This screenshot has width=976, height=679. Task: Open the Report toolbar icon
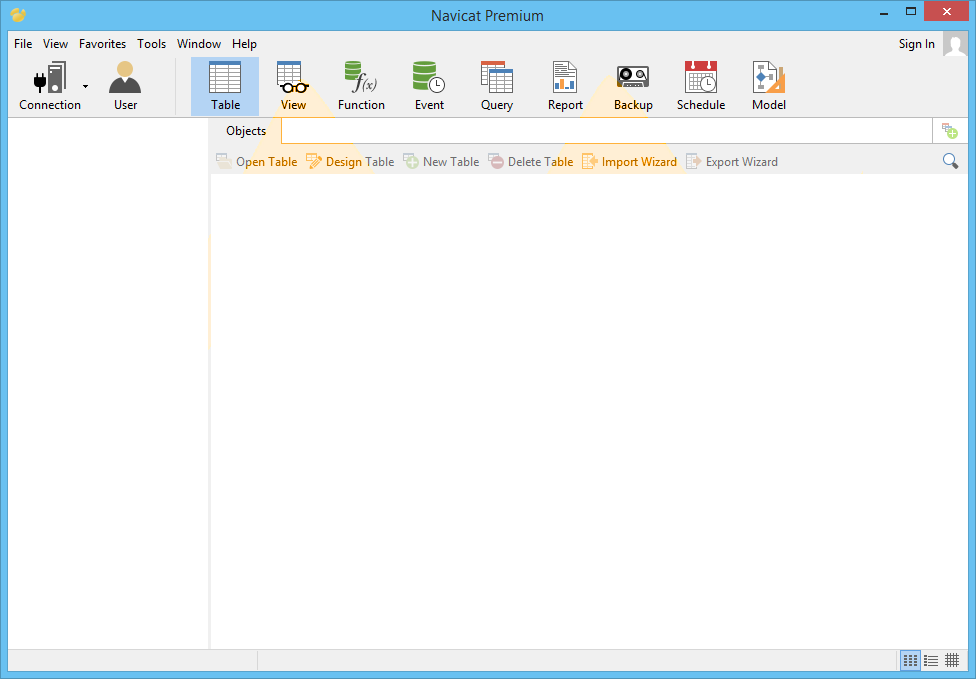pyautogui.click(x=565, y=87)
